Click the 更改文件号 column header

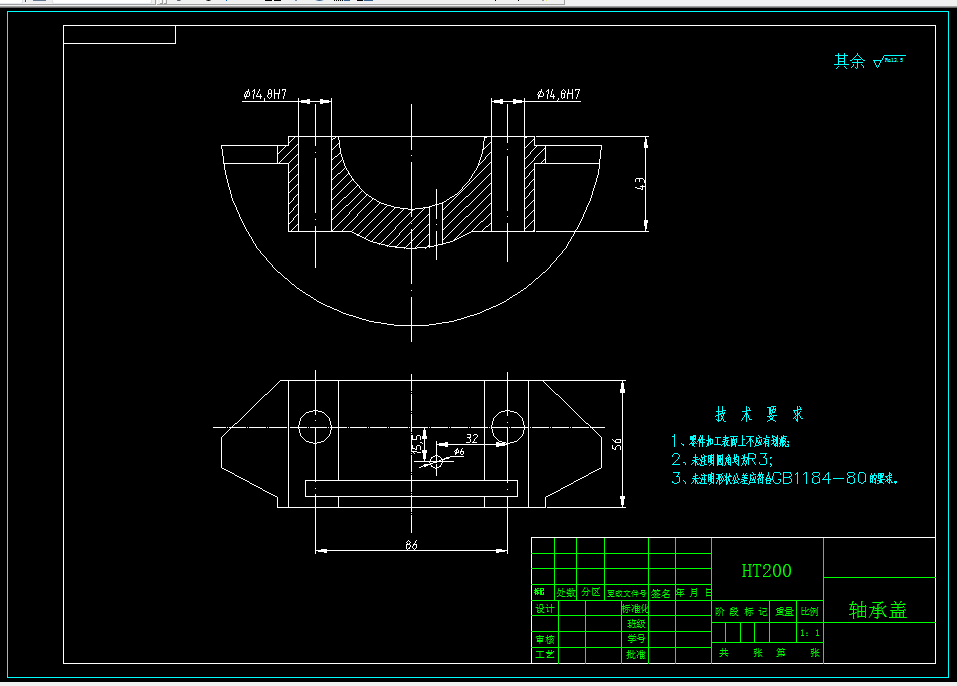pyautogui.click(x=627, y=593)
